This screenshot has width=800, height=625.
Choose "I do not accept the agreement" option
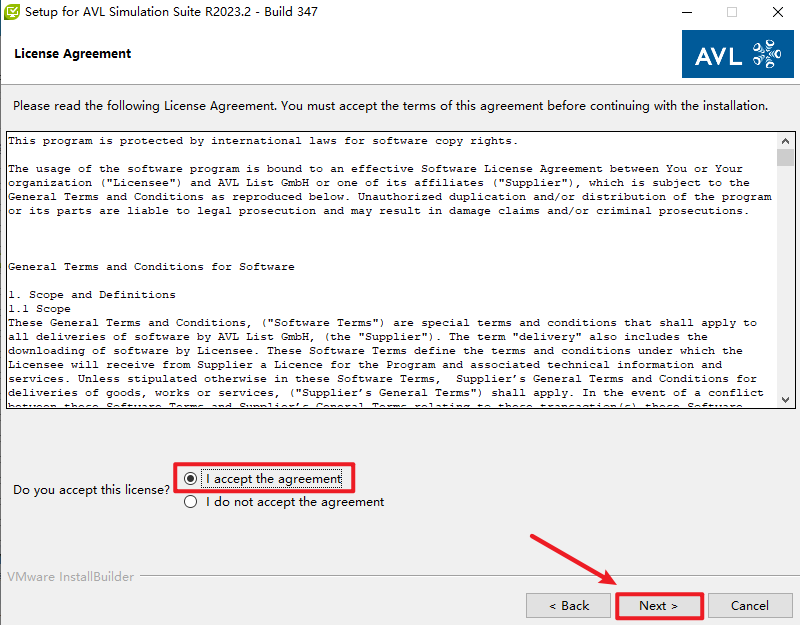(x=191, y=502)
